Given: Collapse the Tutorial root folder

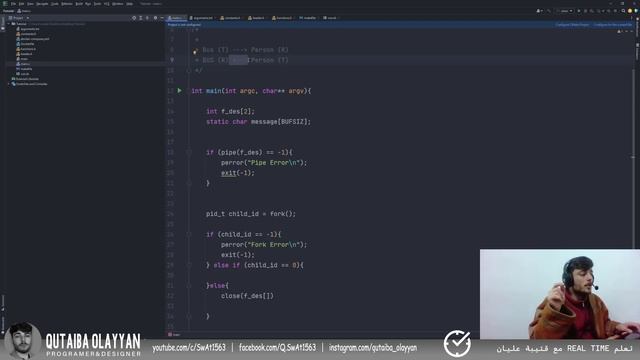Looking at the screenshot, I should click(9, 24).
